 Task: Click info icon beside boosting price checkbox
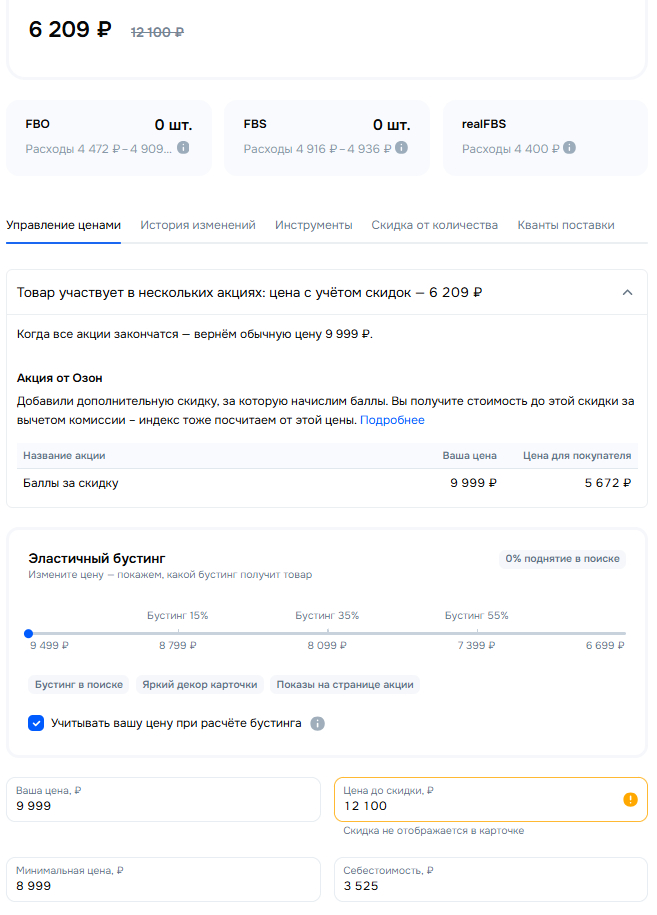point(317,724)
